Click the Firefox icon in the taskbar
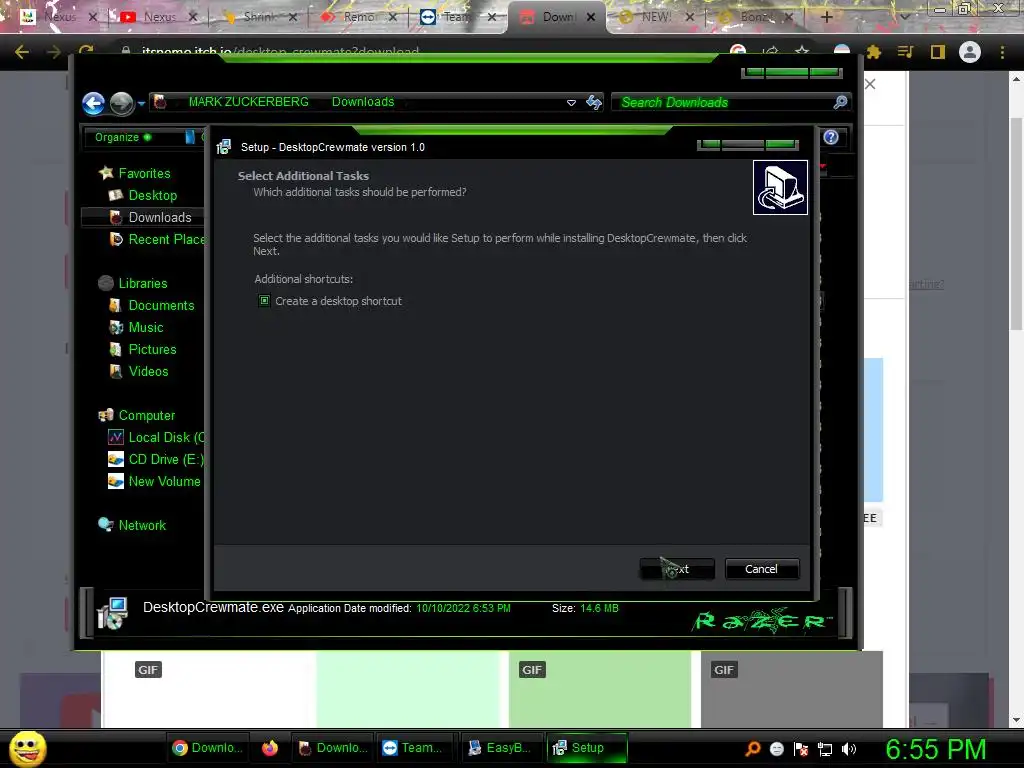This screenshot has width=1024, height=768. [270, 748]
